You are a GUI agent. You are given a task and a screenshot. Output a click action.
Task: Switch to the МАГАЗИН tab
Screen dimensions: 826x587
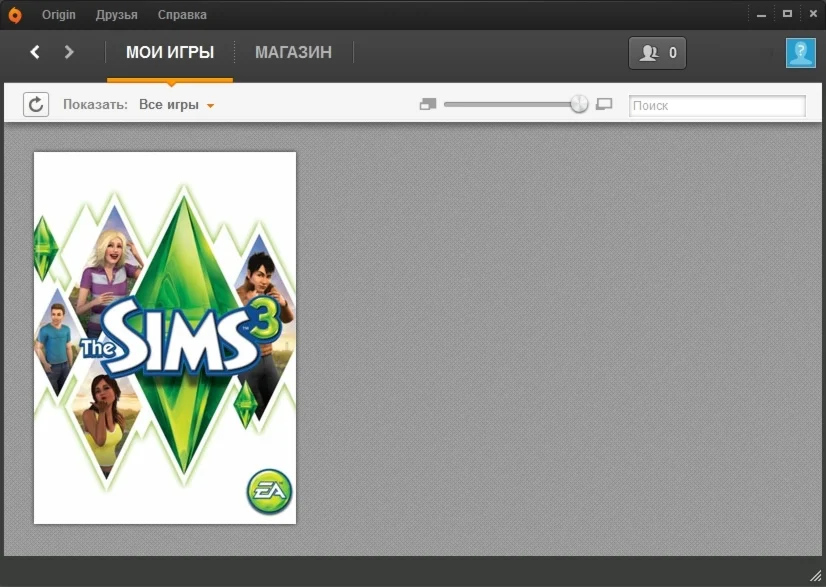(293, 52)
